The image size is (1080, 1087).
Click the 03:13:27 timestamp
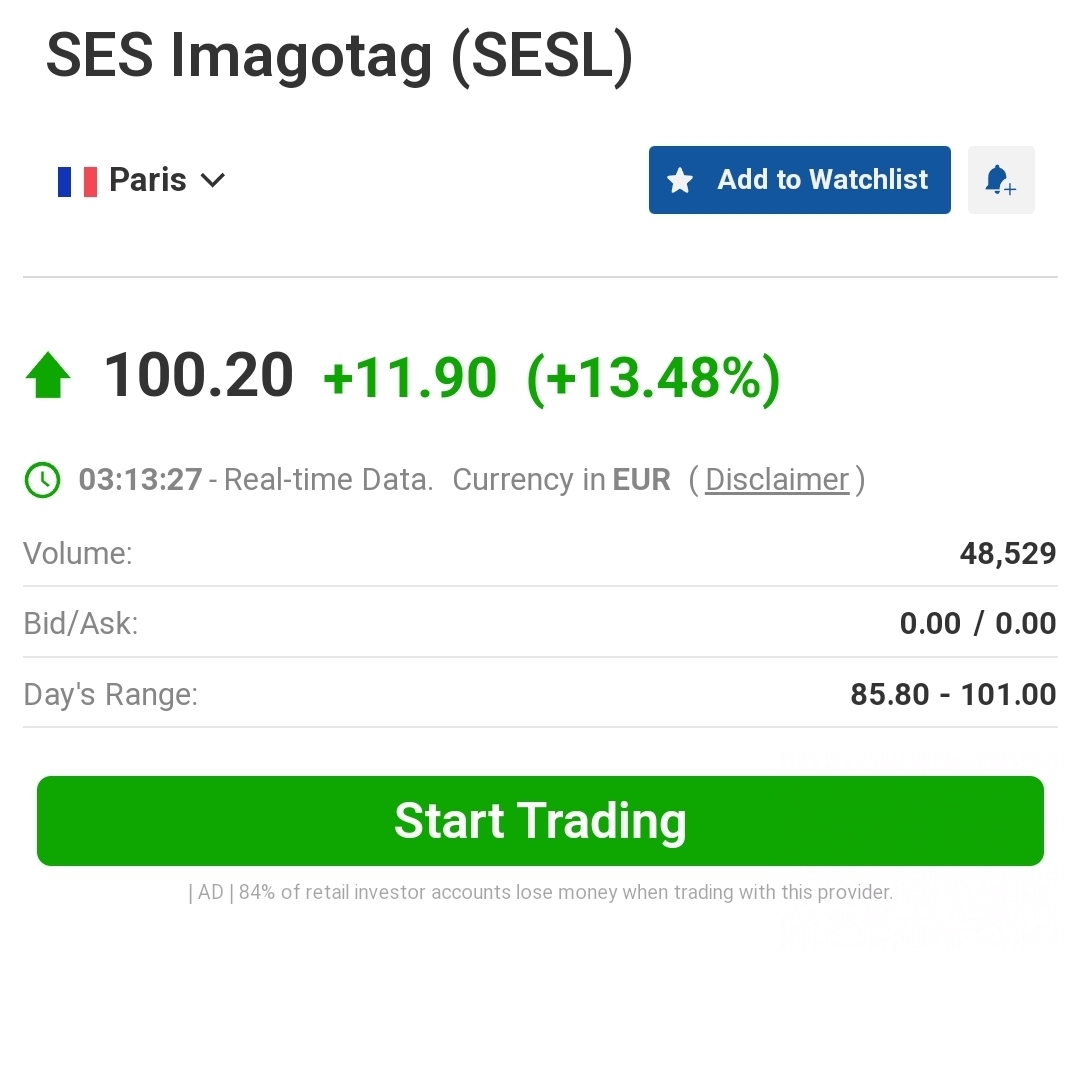[x=140, y=480]
